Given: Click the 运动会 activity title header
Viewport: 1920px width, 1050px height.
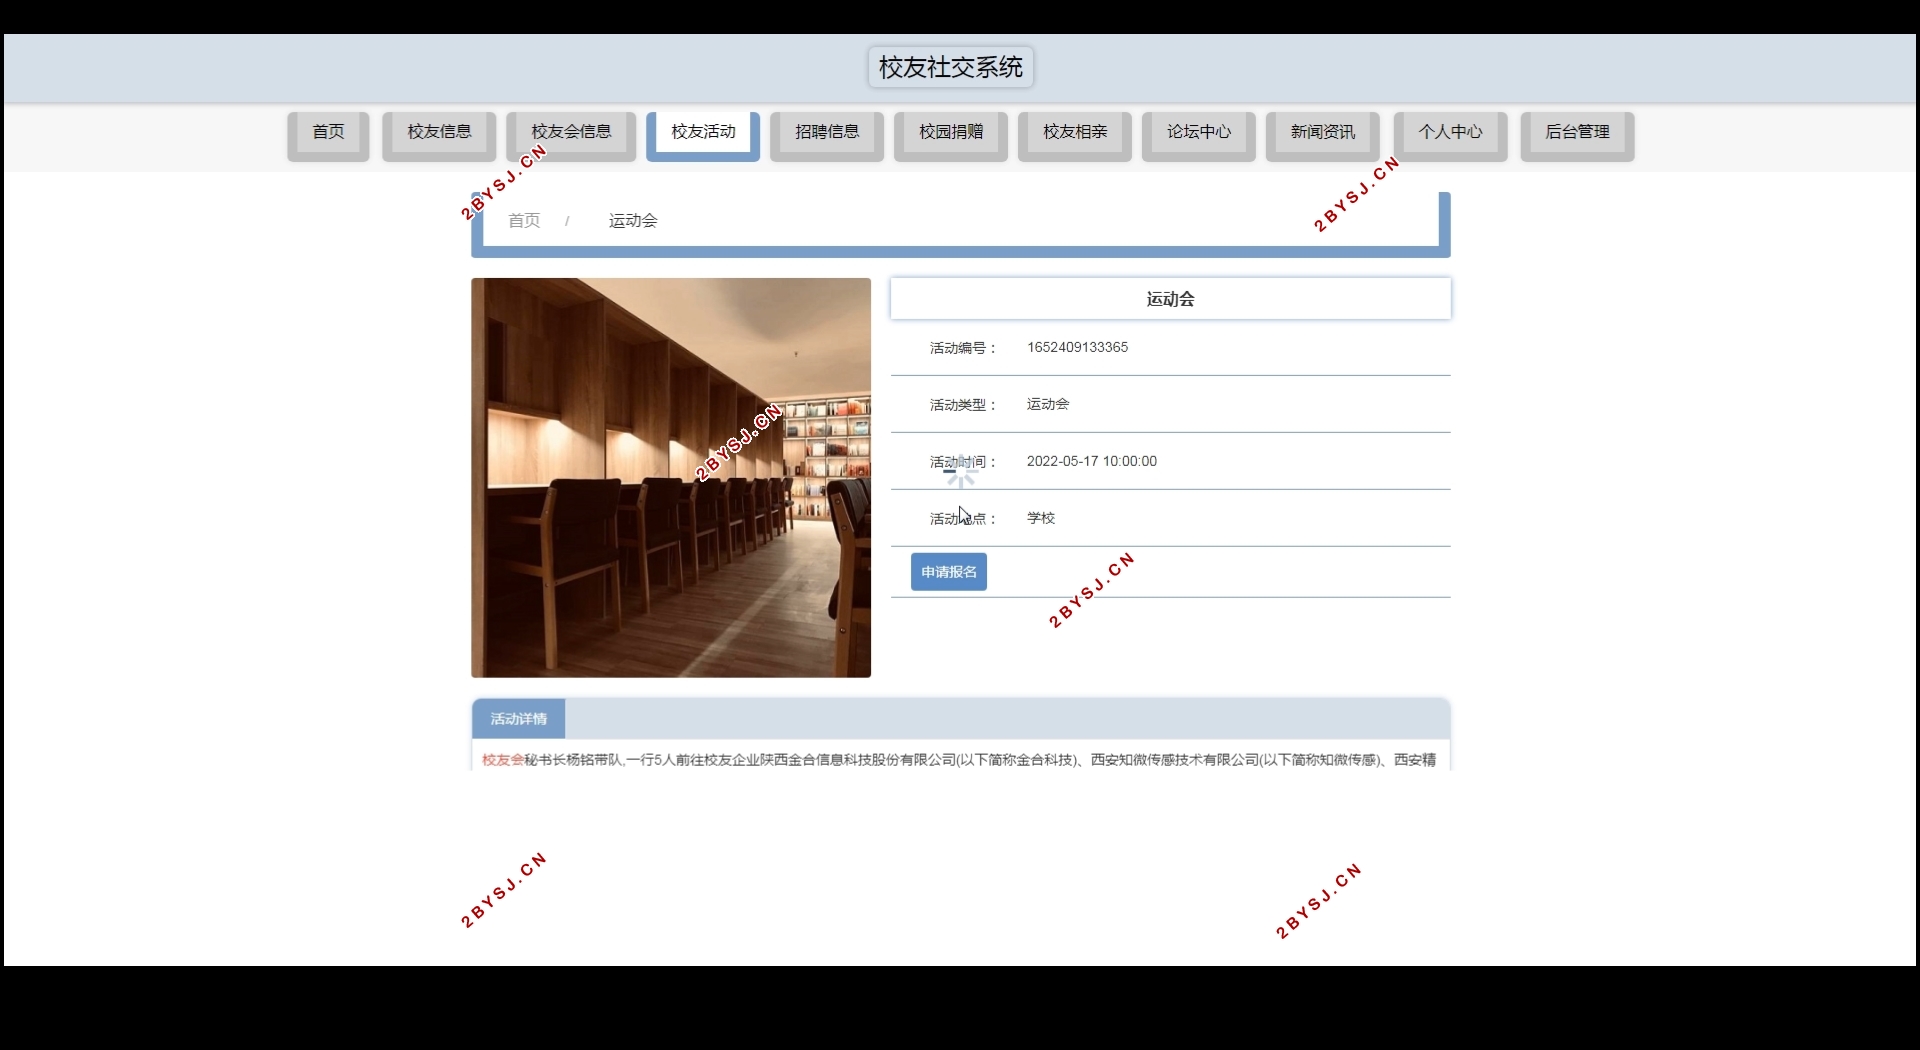Looking at the screenshot, I should point(1168,298).
